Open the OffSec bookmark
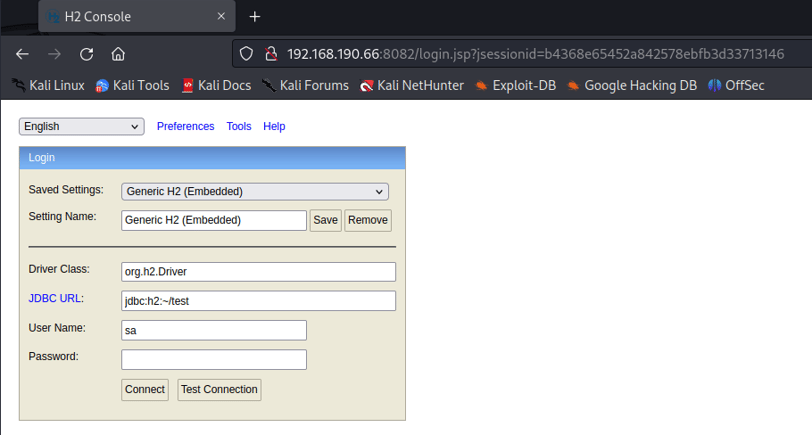Viewport: 812px width, 435px height. point(736,85)
